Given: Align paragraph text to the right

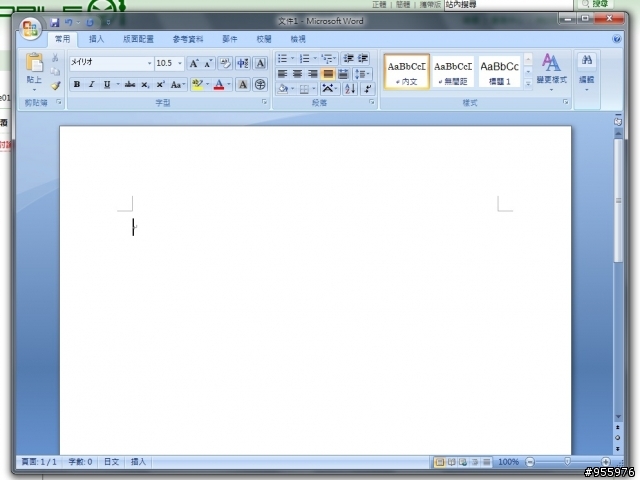Looking at the screenshot, I should pyautogui.click(x=313, y=74).
